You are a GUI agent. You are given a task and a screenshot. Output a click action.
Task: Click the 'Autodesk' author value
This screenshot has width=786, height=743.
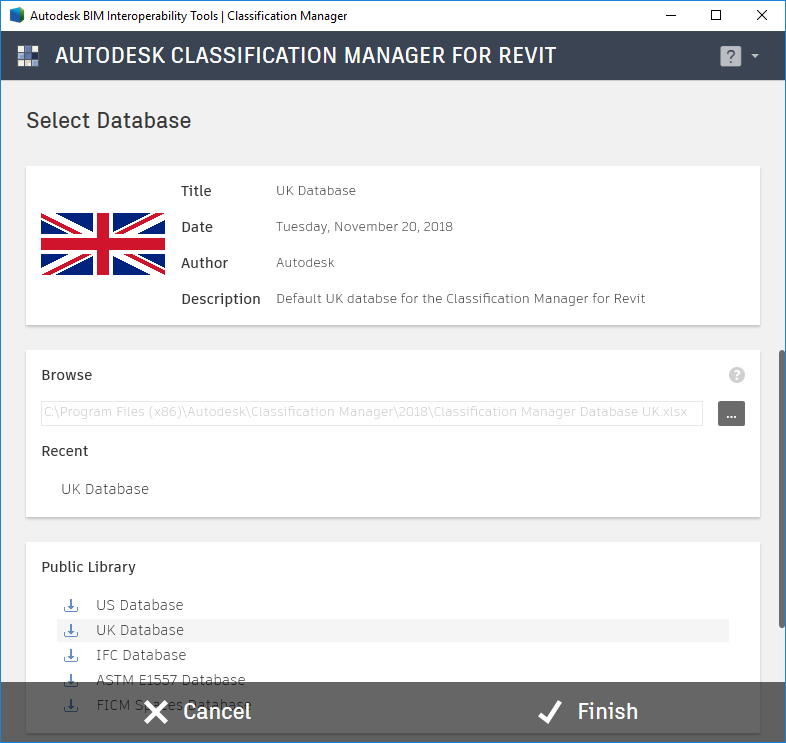305,263
